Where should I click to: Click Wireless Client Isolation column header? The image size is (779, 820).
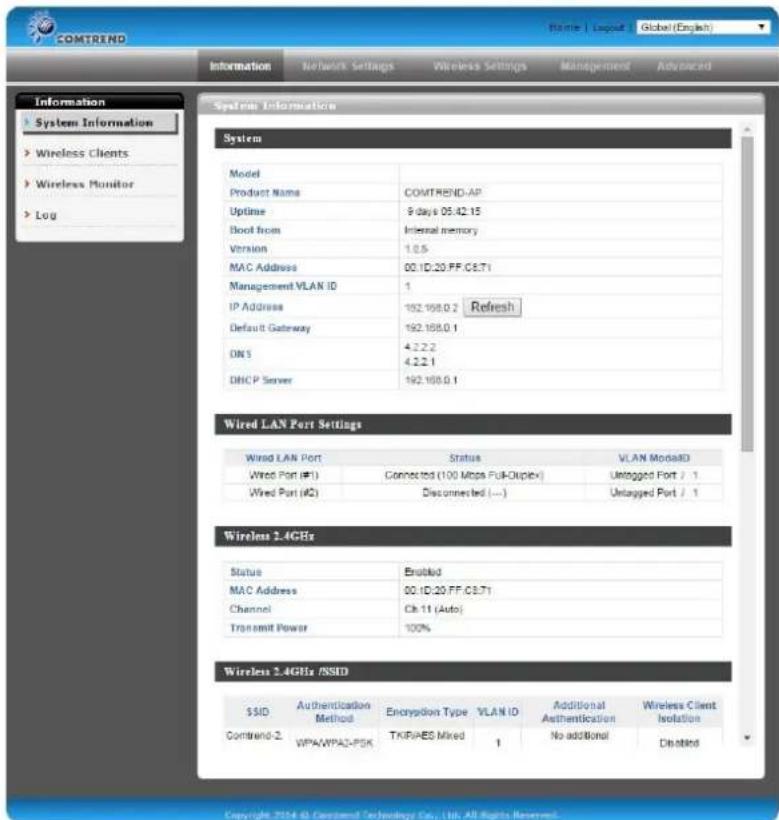tap(679, 712)
